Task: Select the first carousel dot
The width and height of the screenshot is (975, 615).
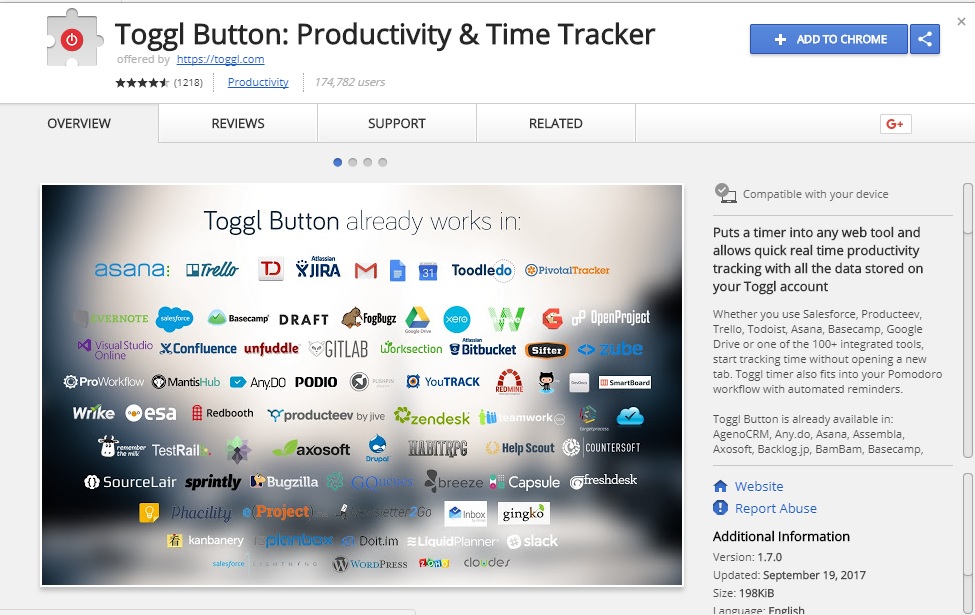Action: point(338,162)
